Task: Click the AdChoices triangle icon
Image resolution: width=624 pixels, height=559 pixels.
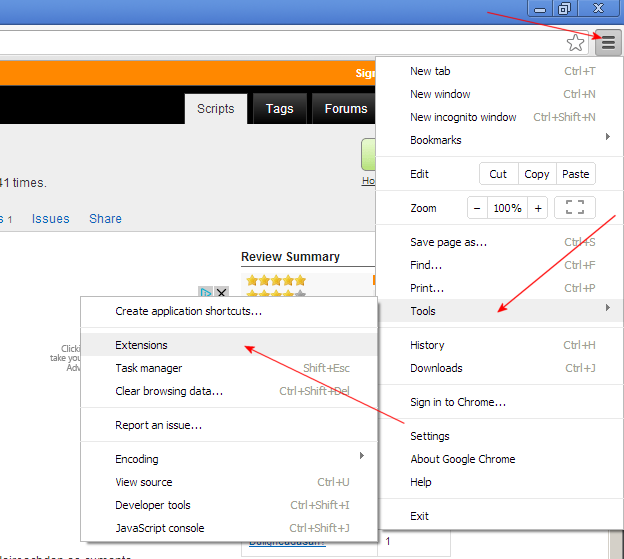Action: click(x=206, y=293)
